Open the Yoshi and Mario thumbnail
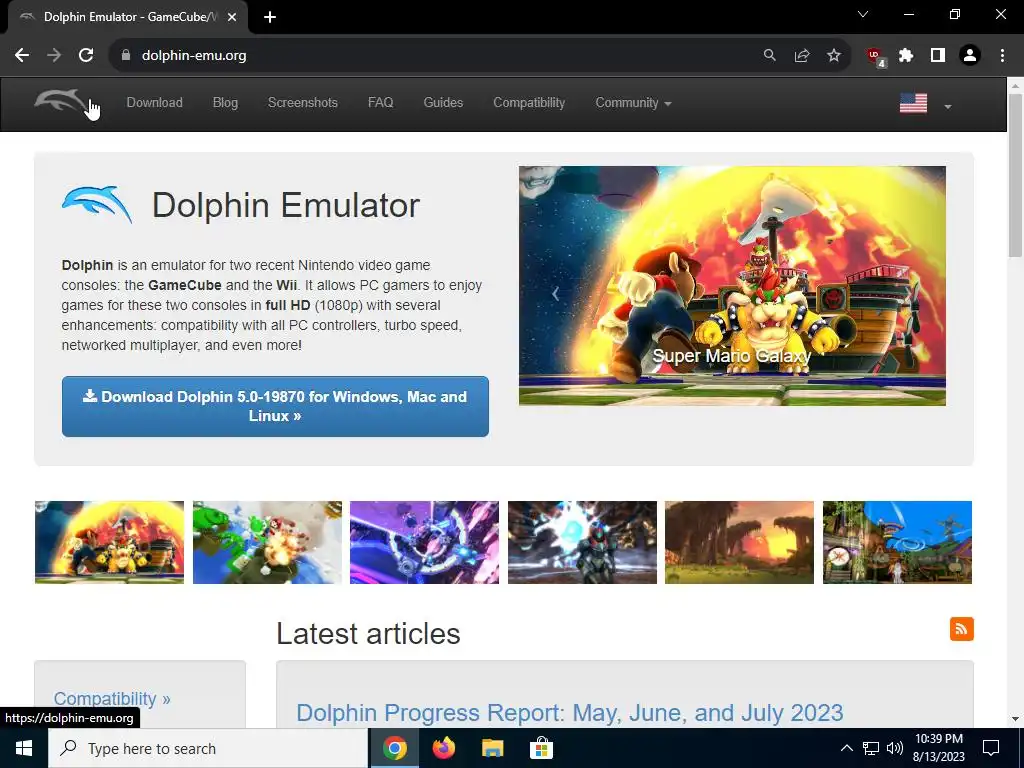1024x768 pixels. (267, 542)
